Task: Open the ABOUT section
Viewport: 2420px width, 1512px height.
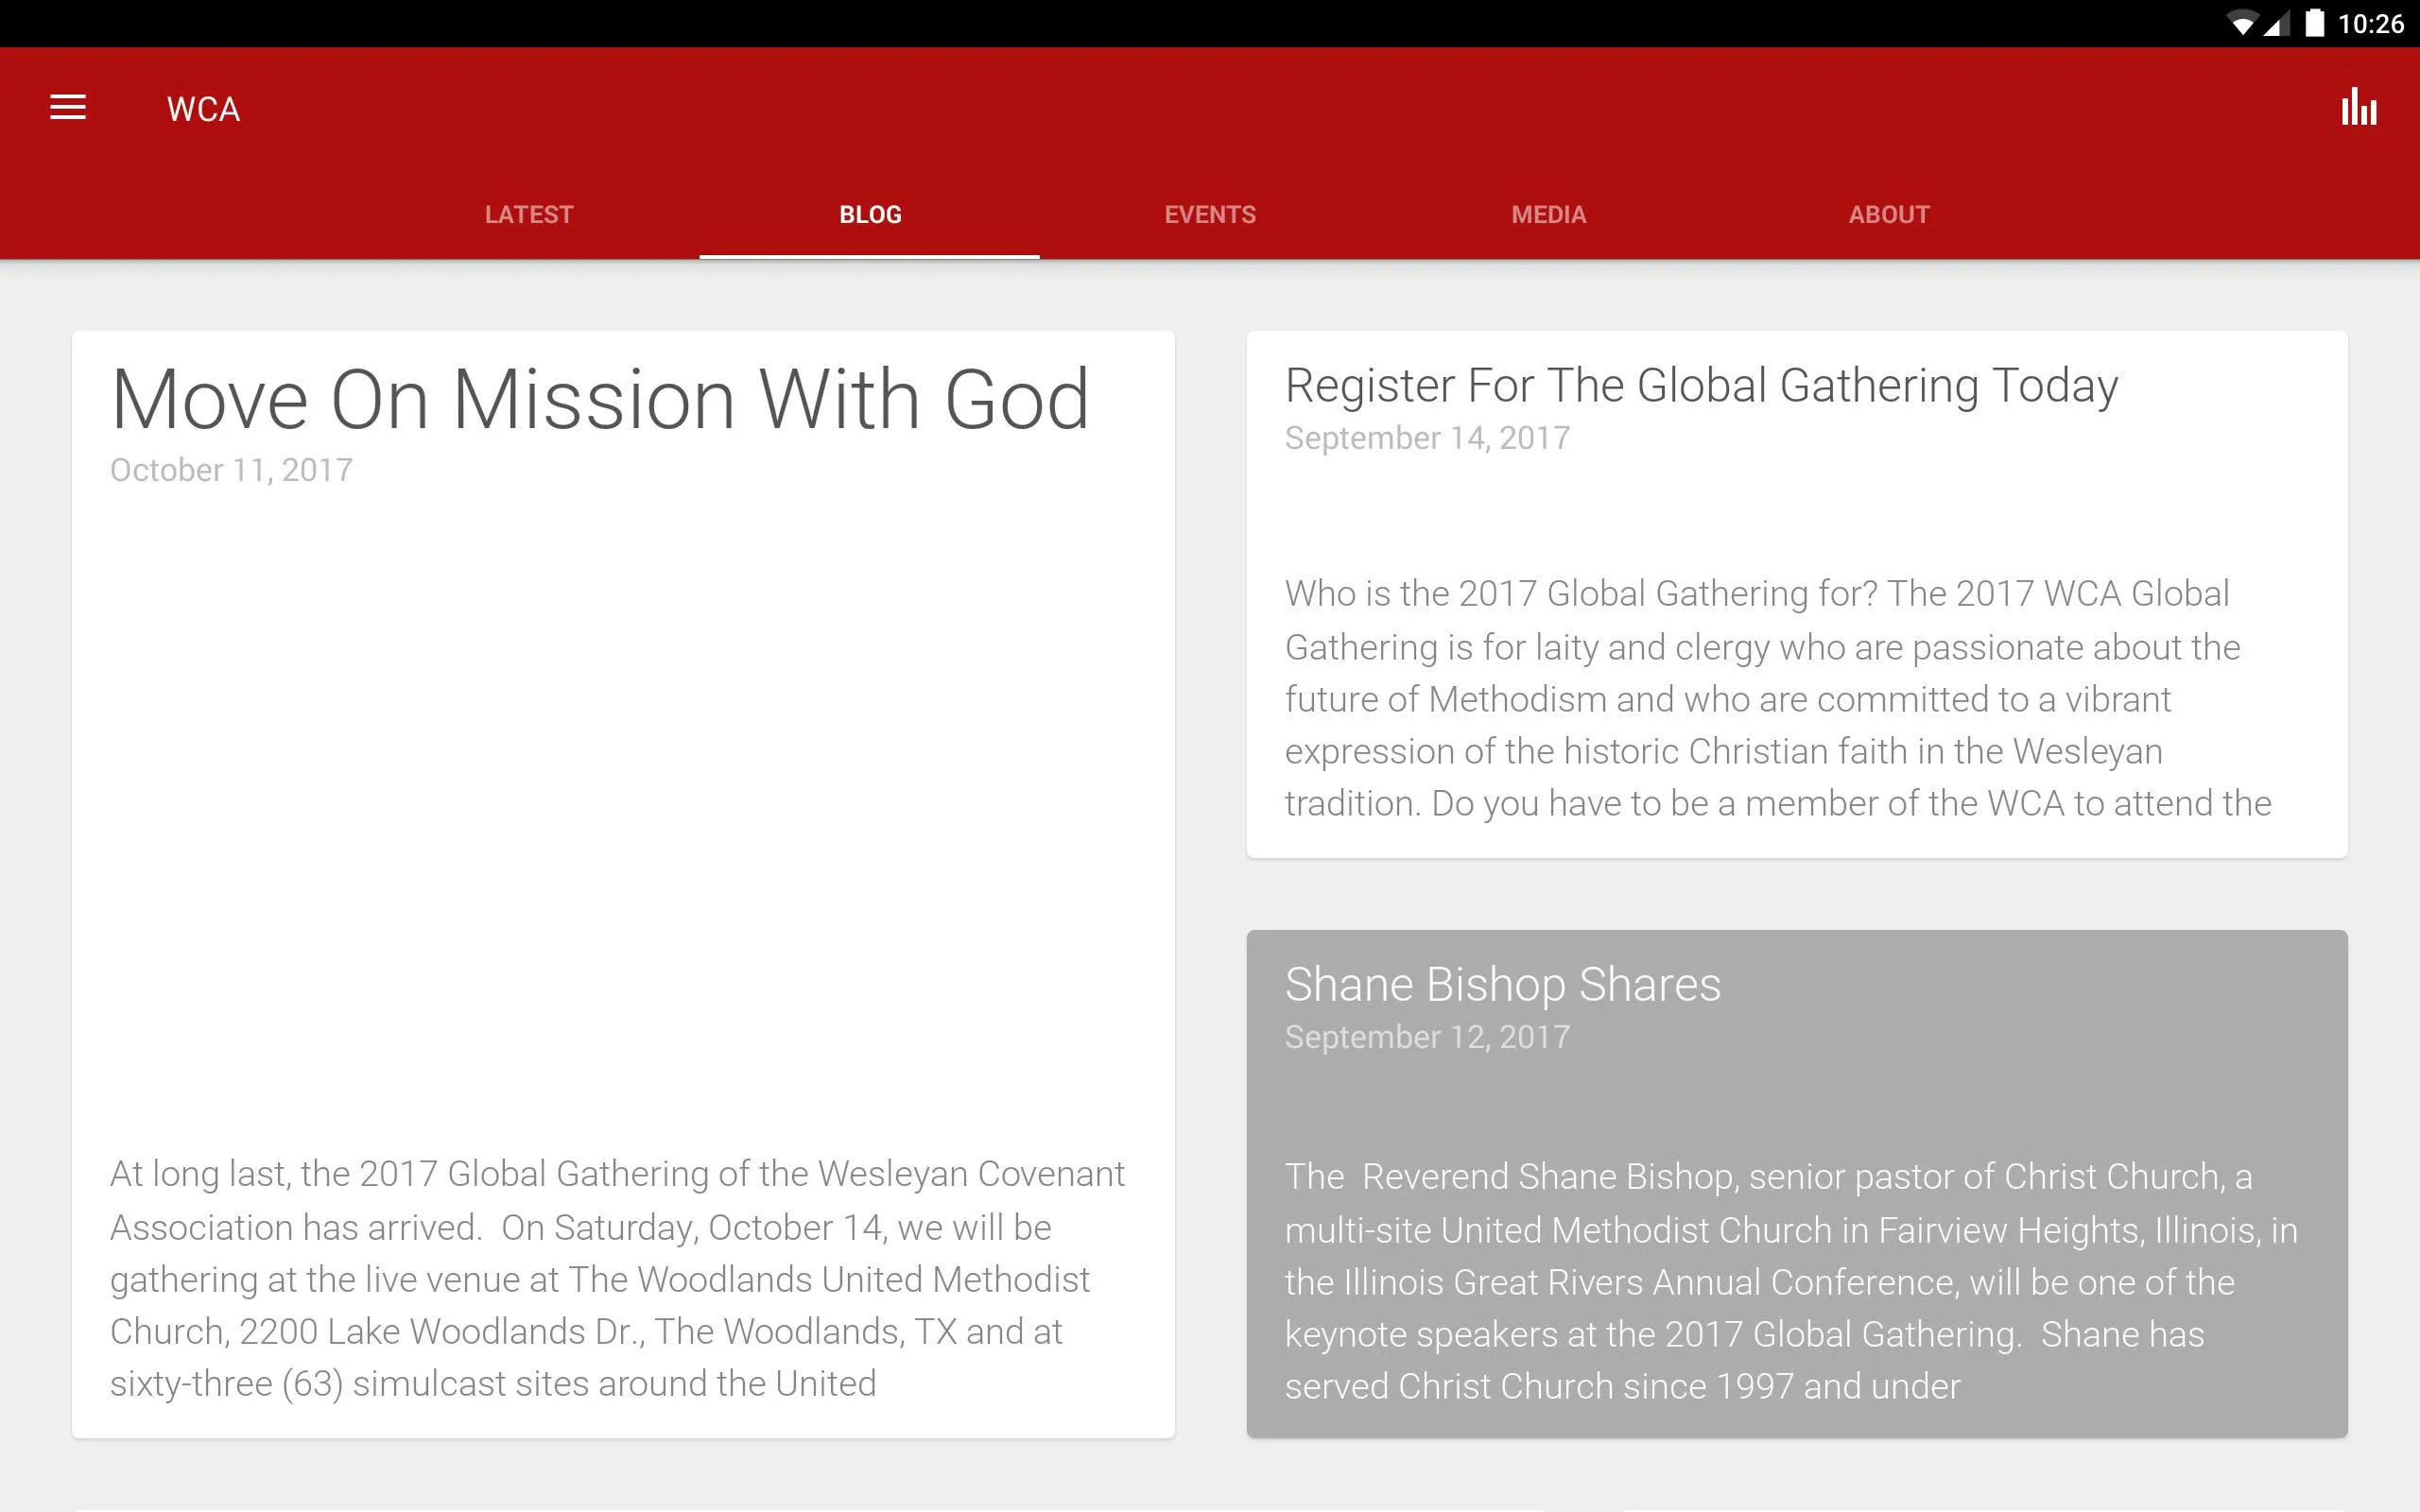Action: coord(1889,213)
